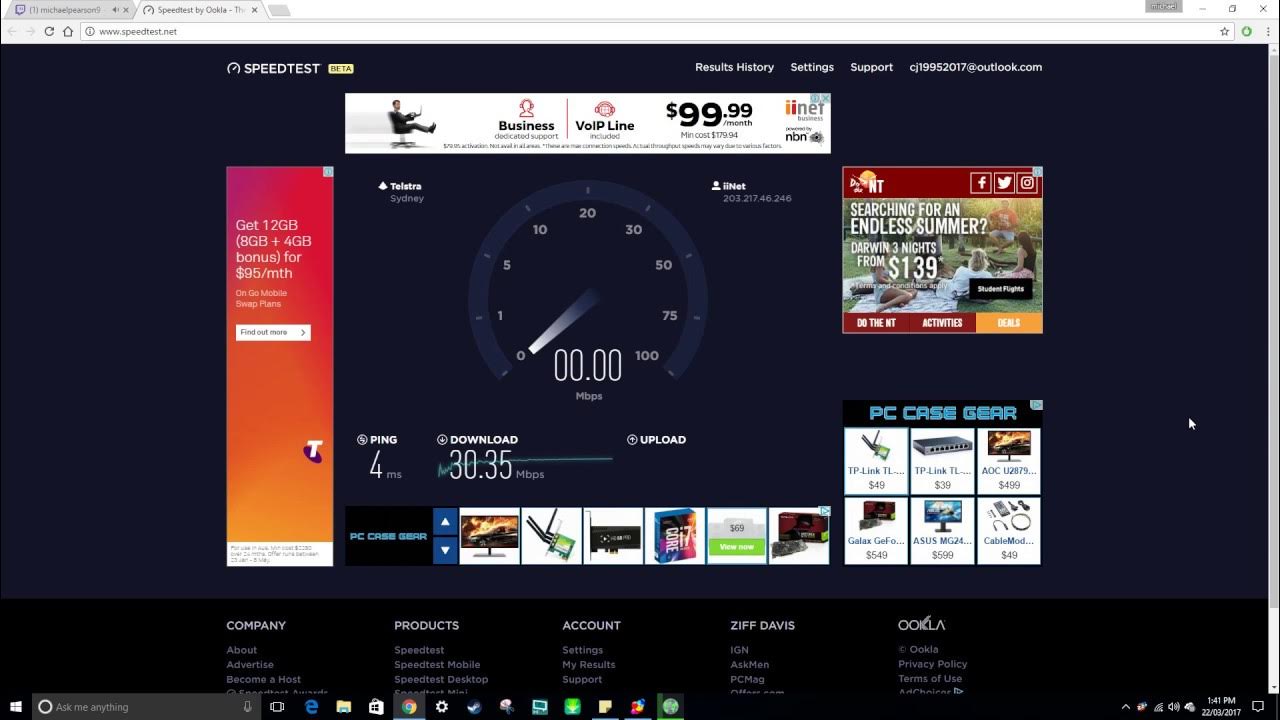
Task: Open the Windows Start menu
Action: [x=15, y=706]
